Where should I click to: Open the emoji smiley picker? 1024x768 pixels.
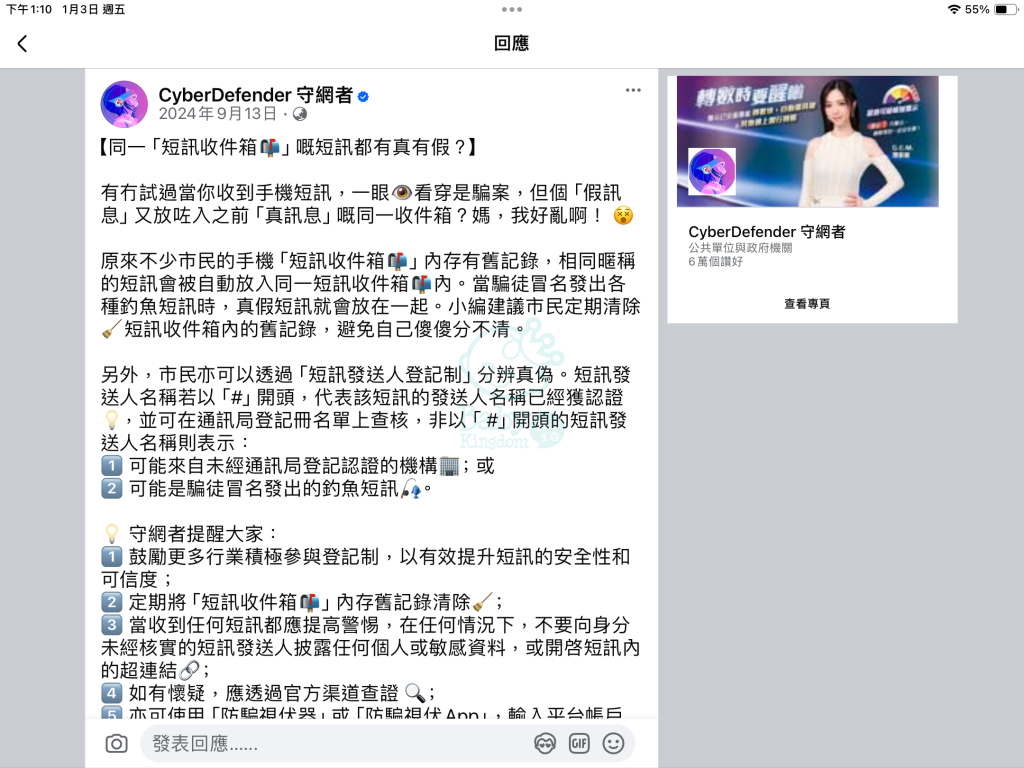pyautogui.click(x=613, y=743)
